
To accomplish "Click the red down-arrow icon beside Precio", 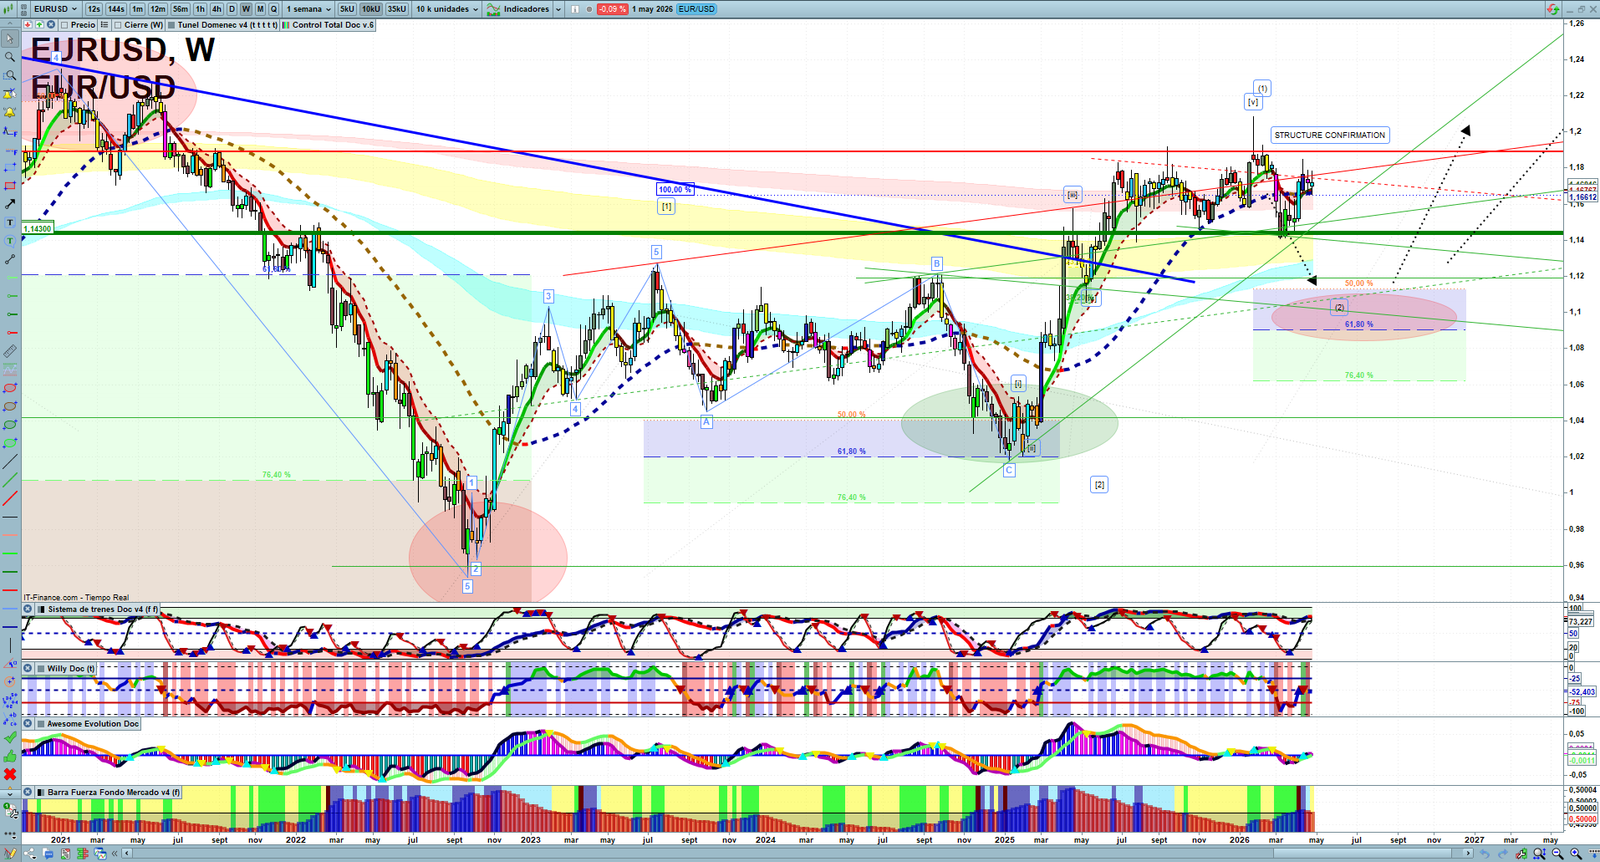I will 27,25.
